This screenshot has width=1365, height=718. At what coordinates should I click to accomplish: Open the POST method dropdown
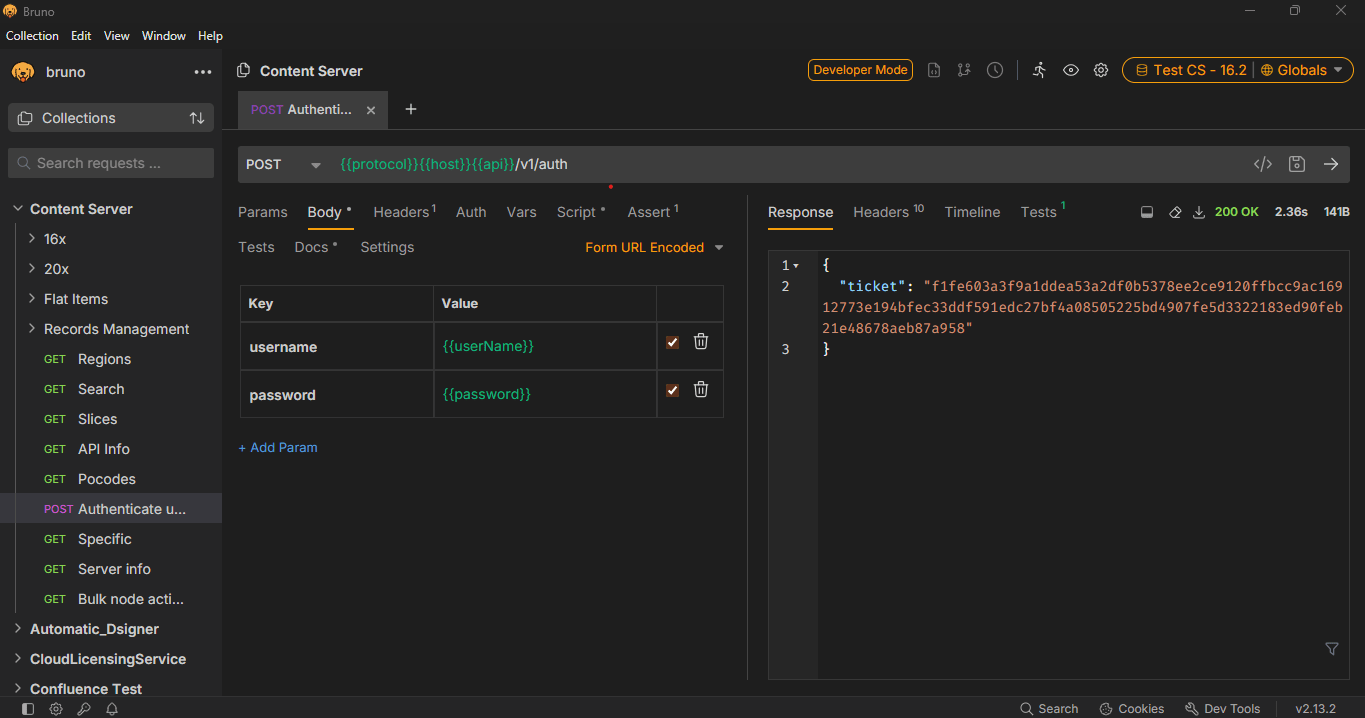283,165
